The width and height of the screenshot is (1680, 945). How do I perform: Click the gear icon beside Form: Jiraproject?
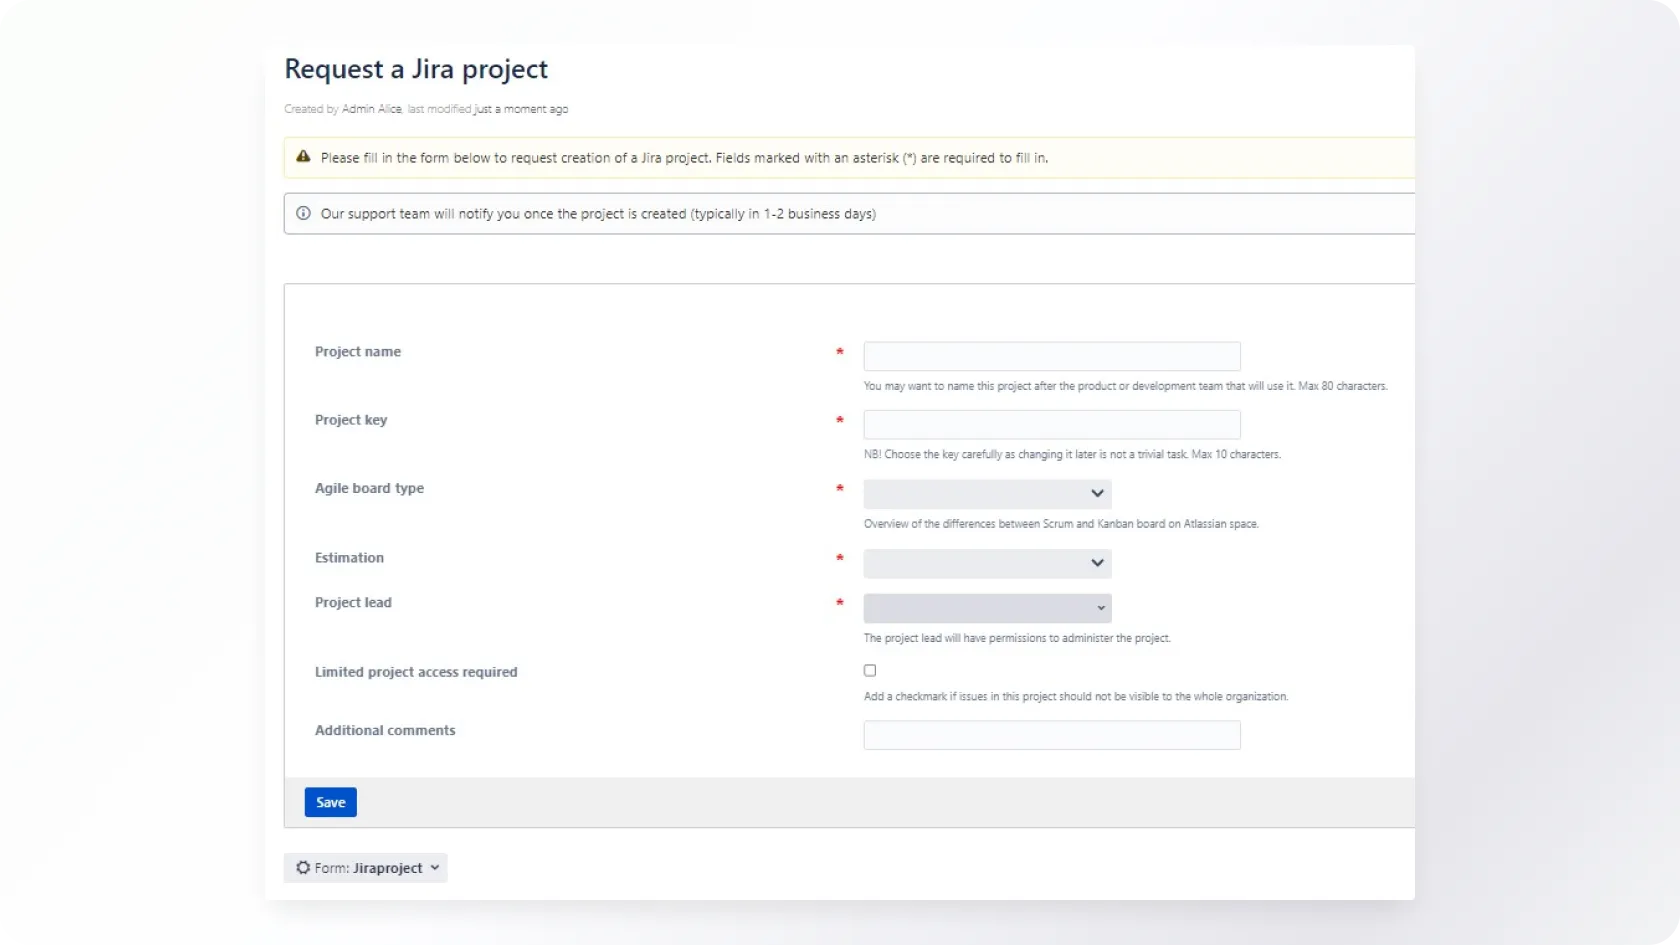click(302, 868)
